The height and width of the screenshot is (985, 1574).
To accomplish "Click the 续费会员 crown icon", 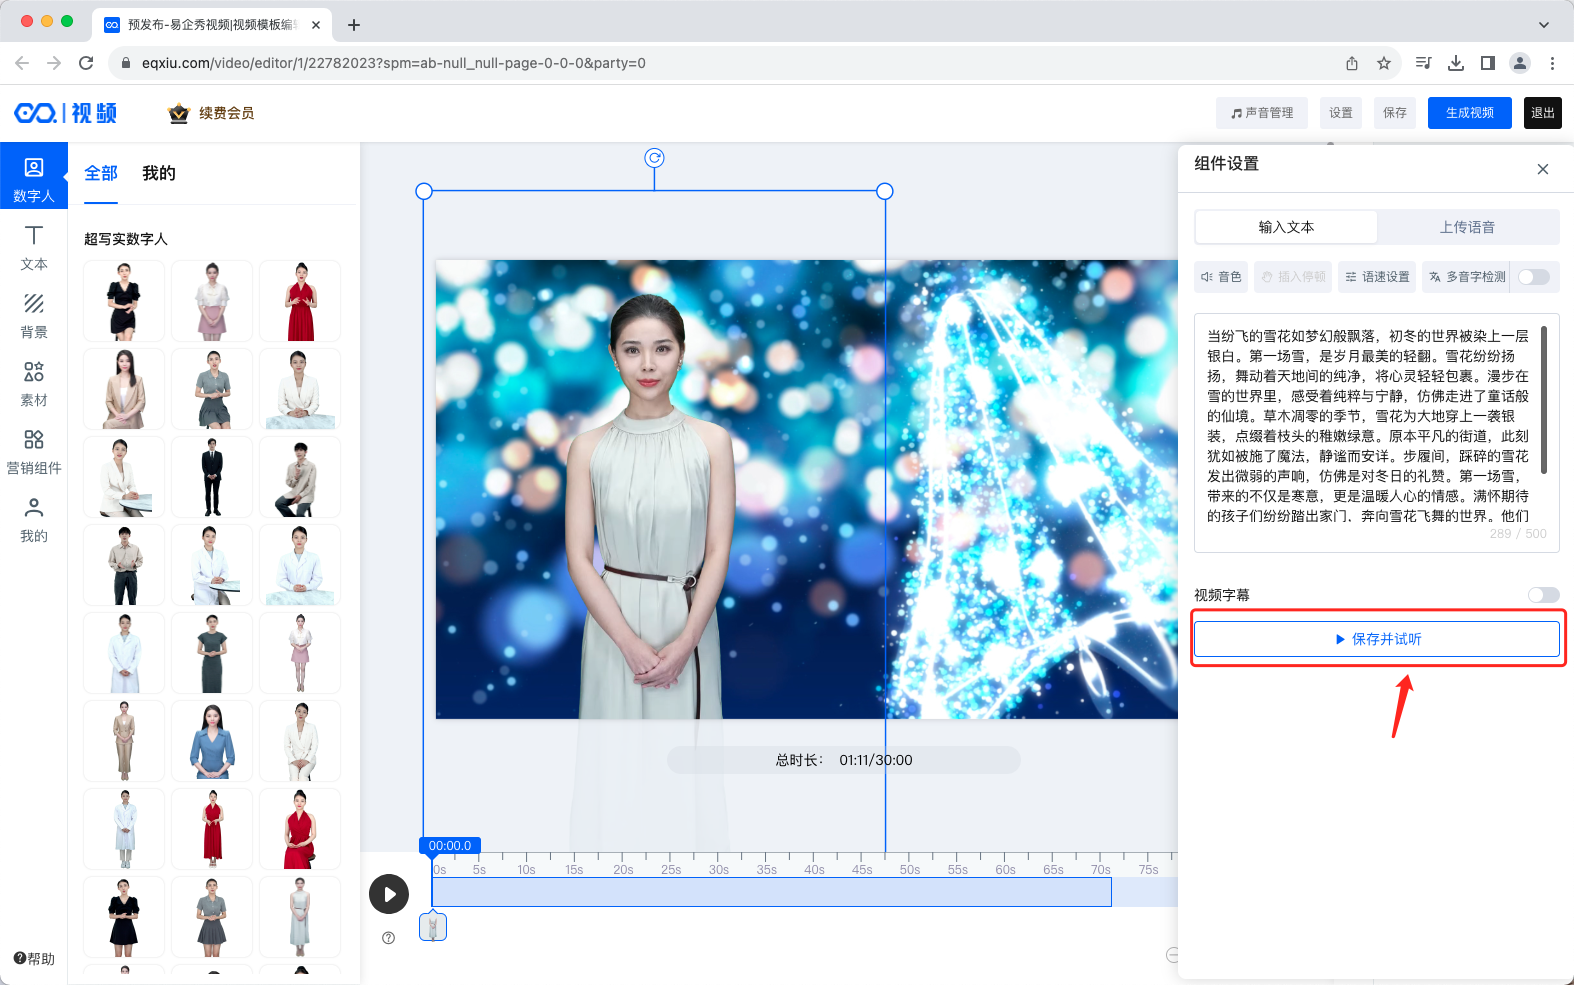I will click(179, 113).
